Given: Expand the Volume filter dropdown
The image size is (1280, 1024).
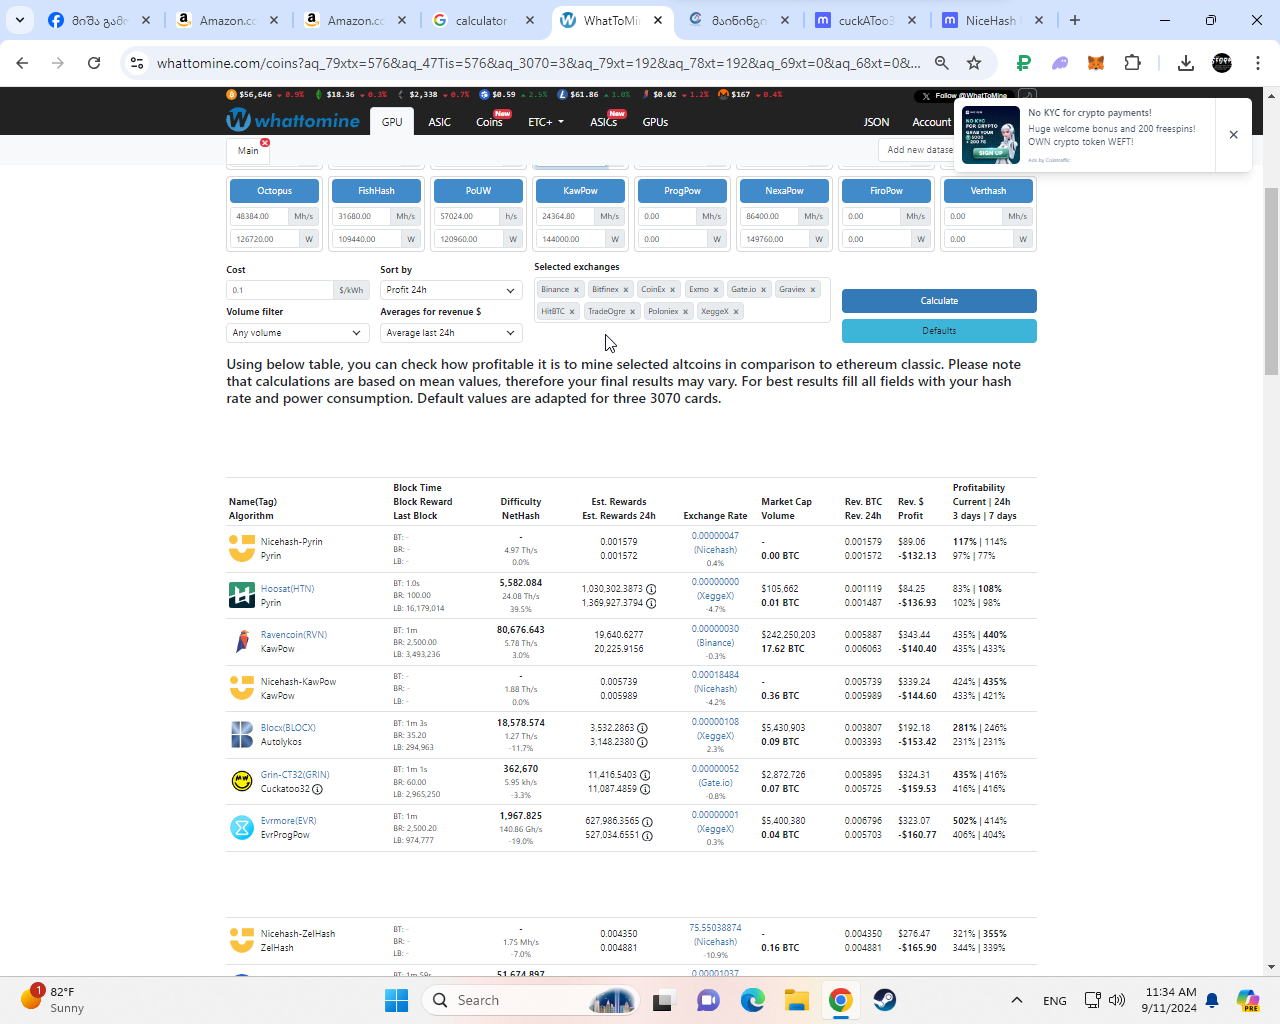Looking at the screenshot, I should click(x=297, y=333).
